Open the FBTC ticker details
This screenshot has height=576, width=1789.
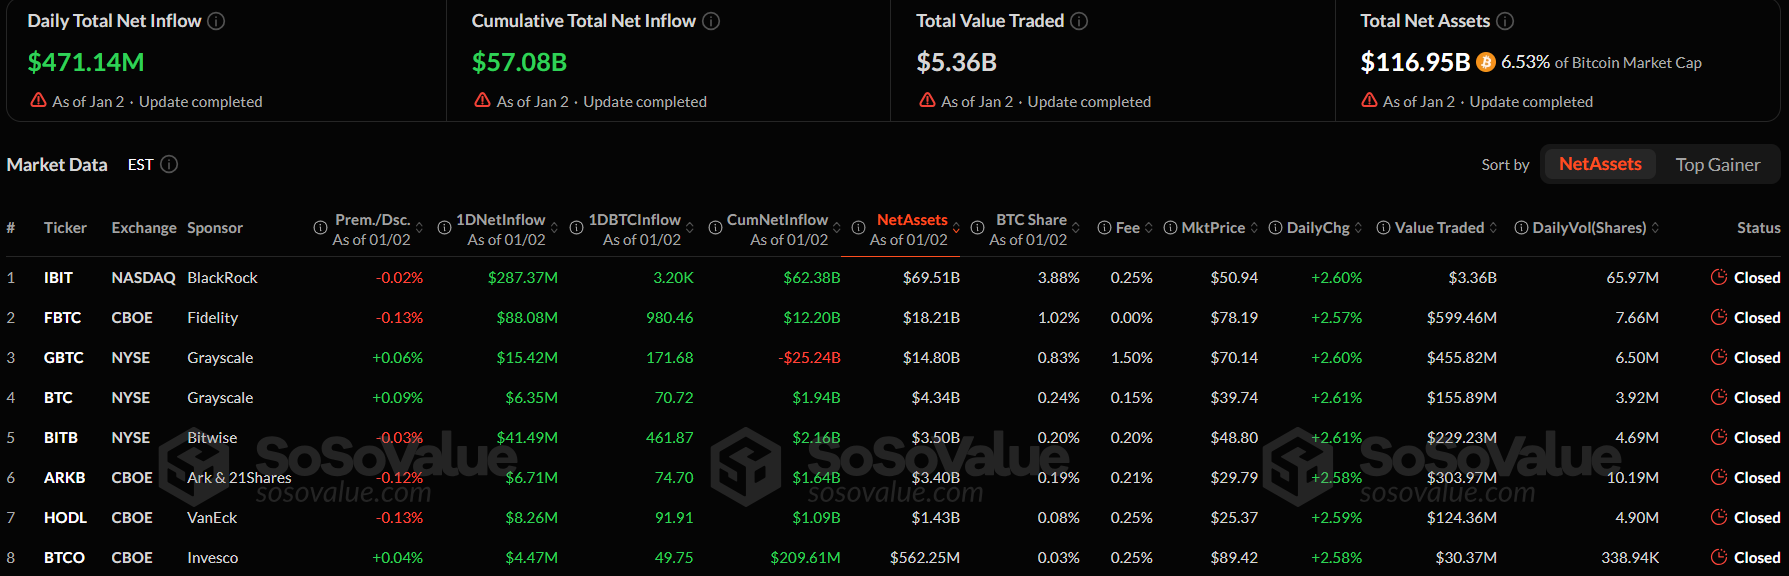[x=63, y=317]
